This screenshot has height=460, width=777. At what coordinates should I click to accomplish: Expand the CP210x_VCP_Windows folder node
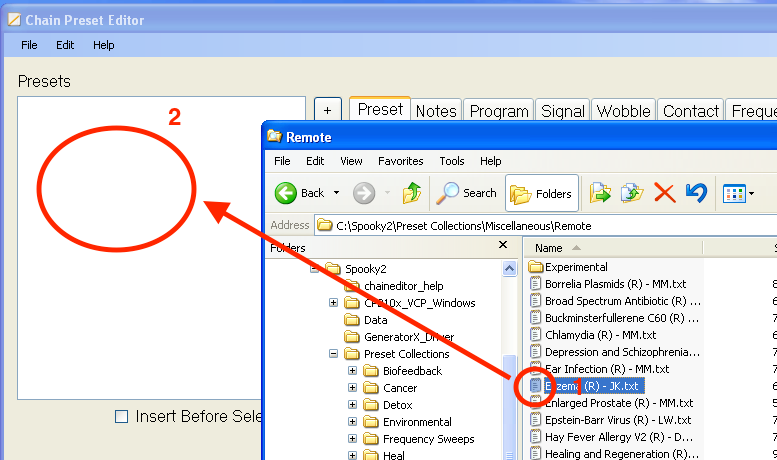point(333,303)
